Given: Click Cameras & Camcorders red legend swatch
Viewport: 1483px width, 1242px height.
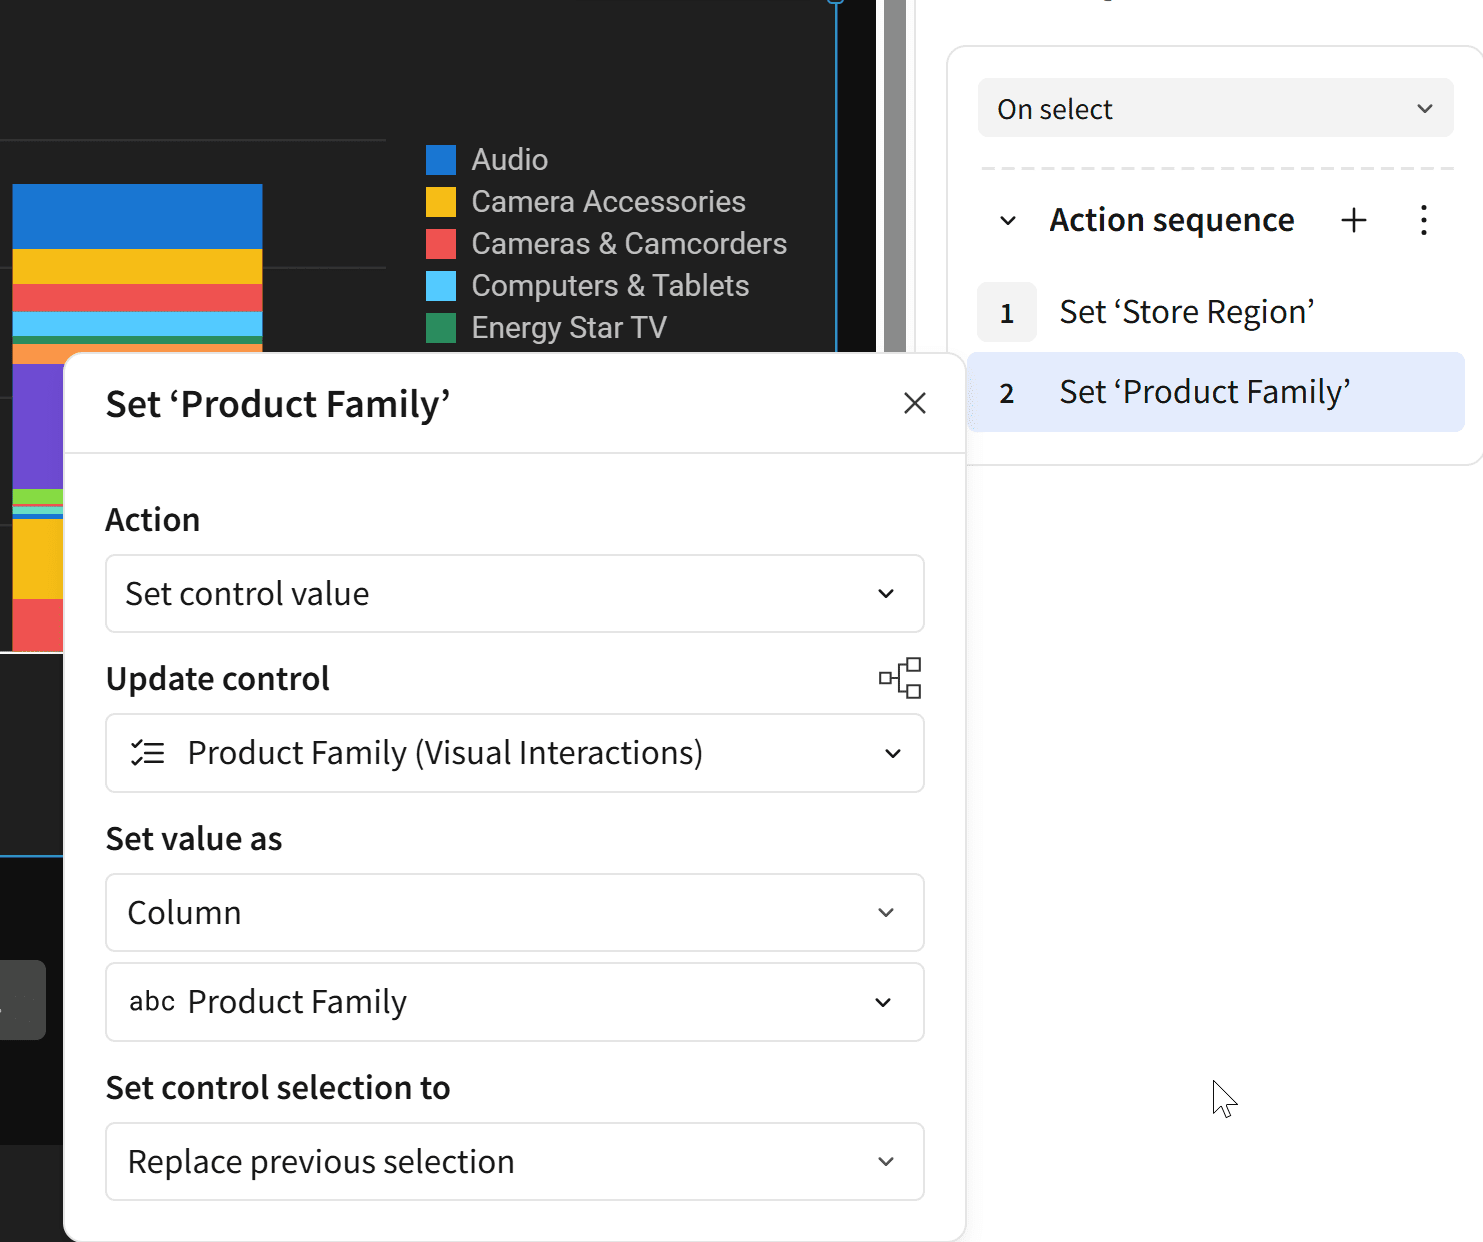Looking at the screenshot, I should pos(441,244).
